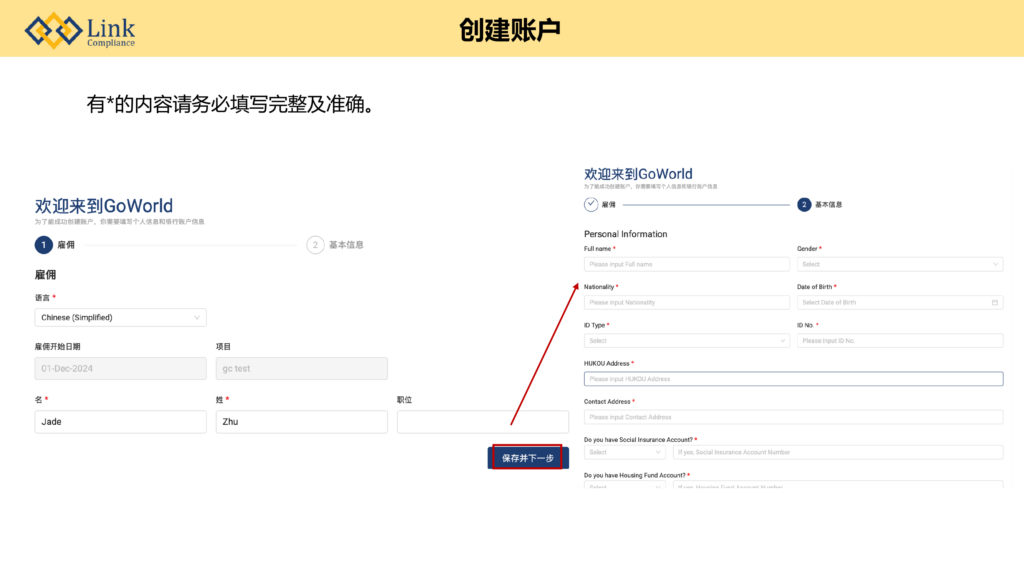
Task: Click step 2 circle in right form
Action: pos(804,204)
